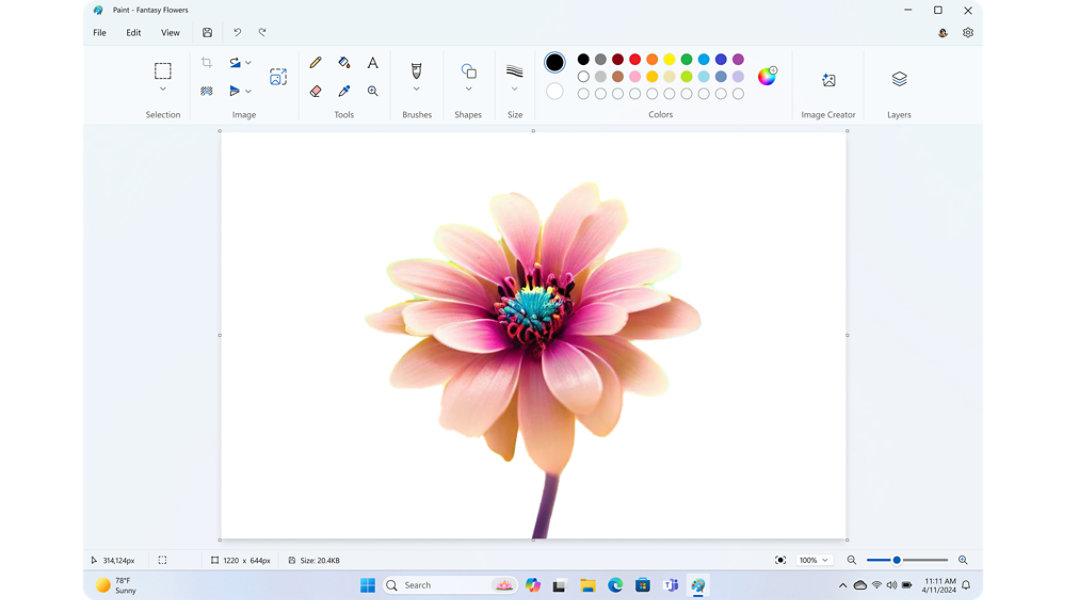Image resolution: width=1066 pixels, height=600 pixels.
Task: Open the weather widget showing 78°F Sunny
Action: (116, 585)
